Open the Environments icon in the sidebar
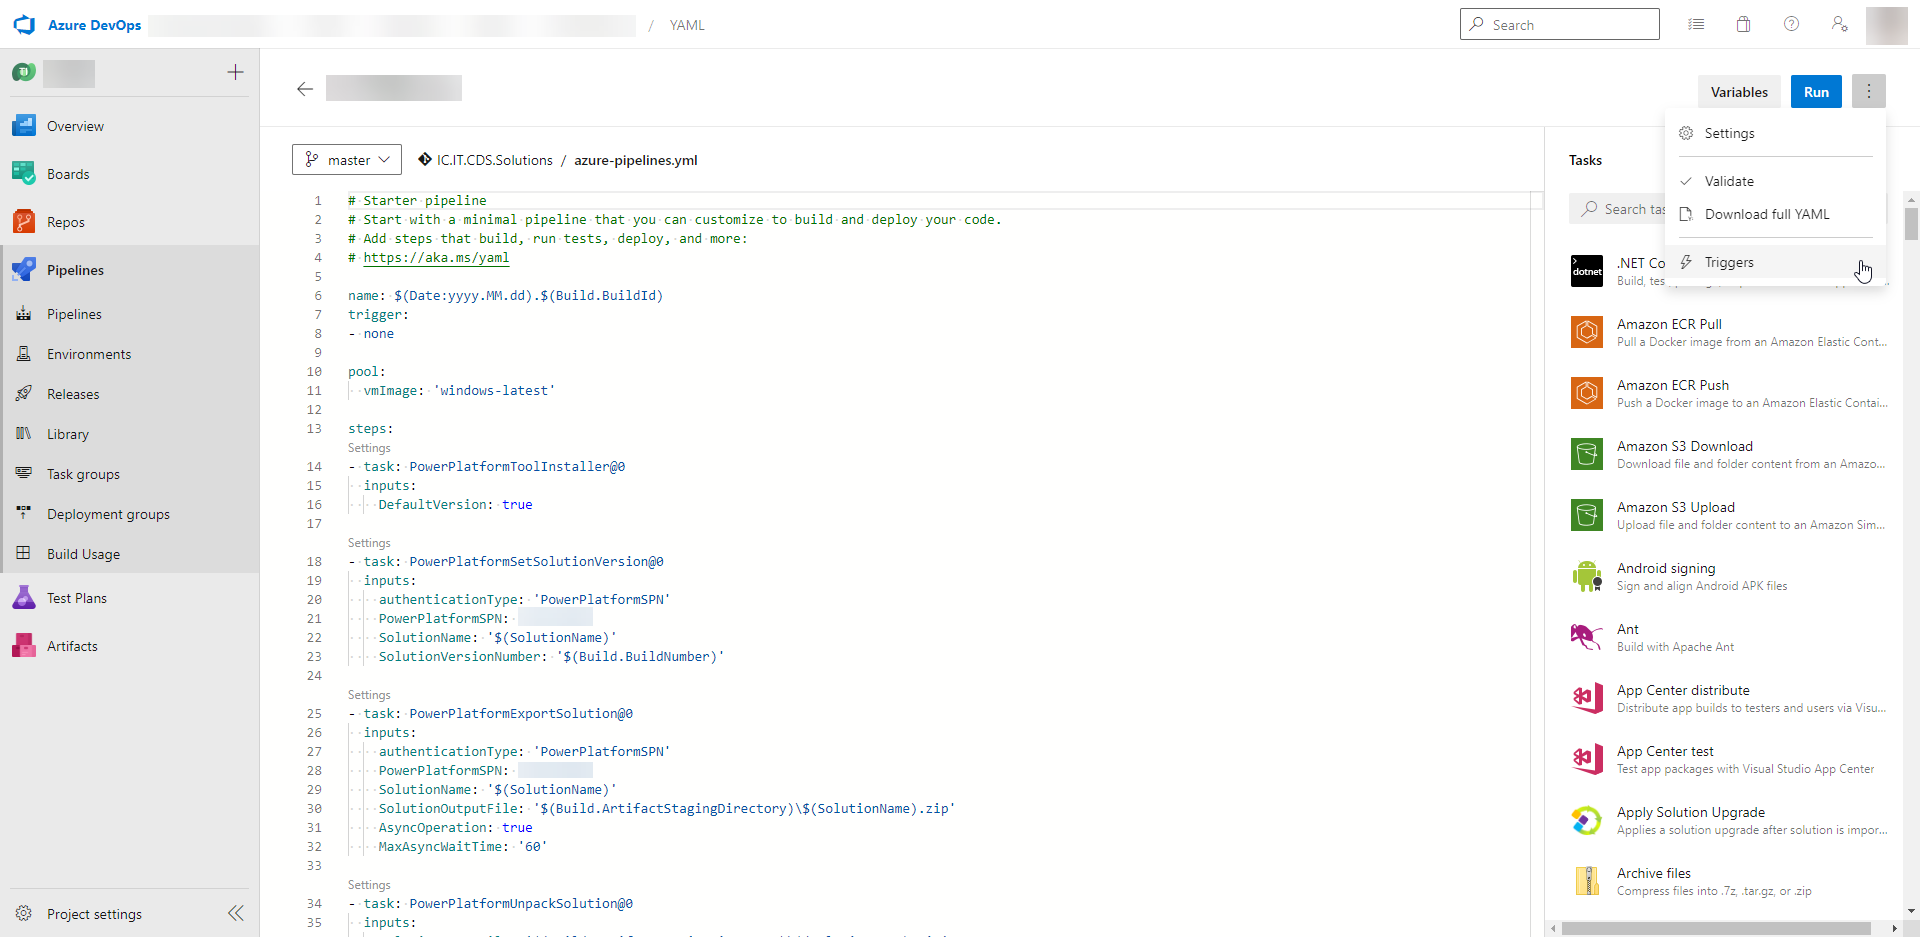 coord(24,354)
